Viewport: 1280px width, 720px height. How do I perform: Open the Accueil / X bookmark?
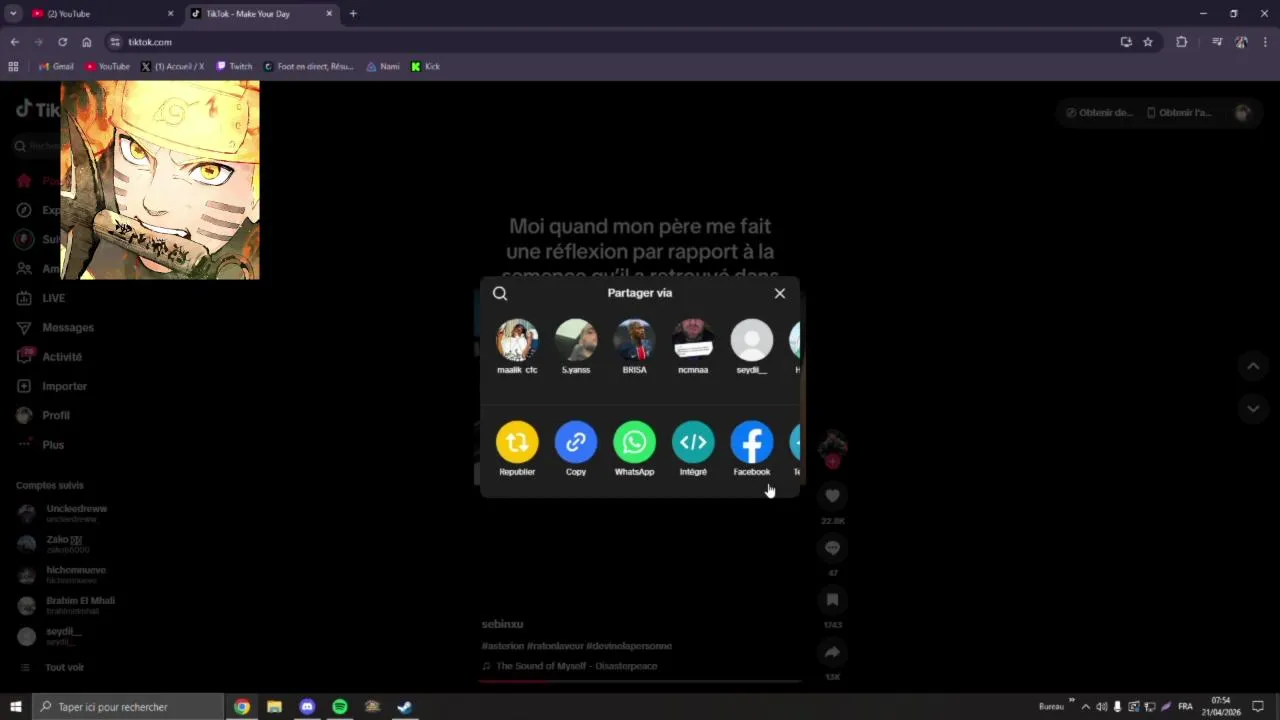tap(173, 67)
